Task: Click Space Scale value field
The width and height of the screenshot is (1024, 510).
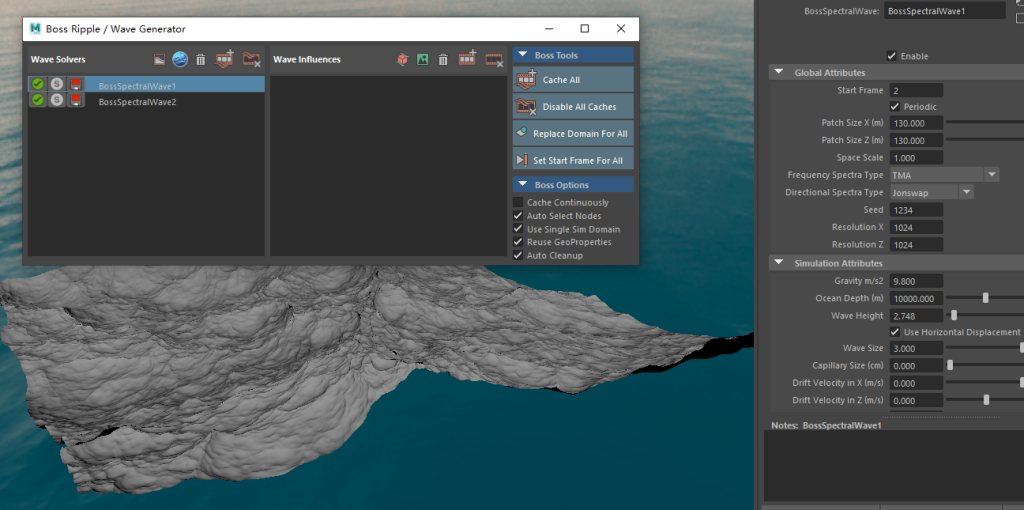Action: 916,157
